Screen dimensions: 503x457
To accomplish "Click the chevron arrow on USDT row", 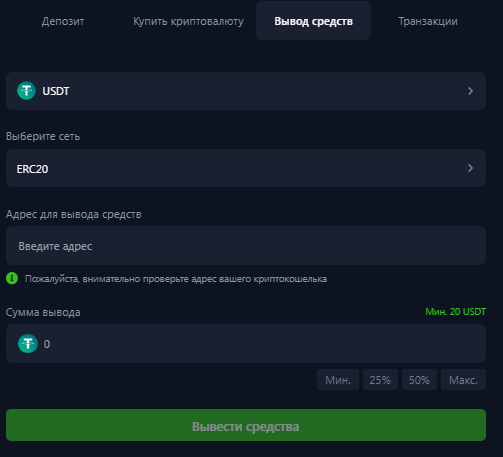I will pyautogui.click(x=470, y=91).
